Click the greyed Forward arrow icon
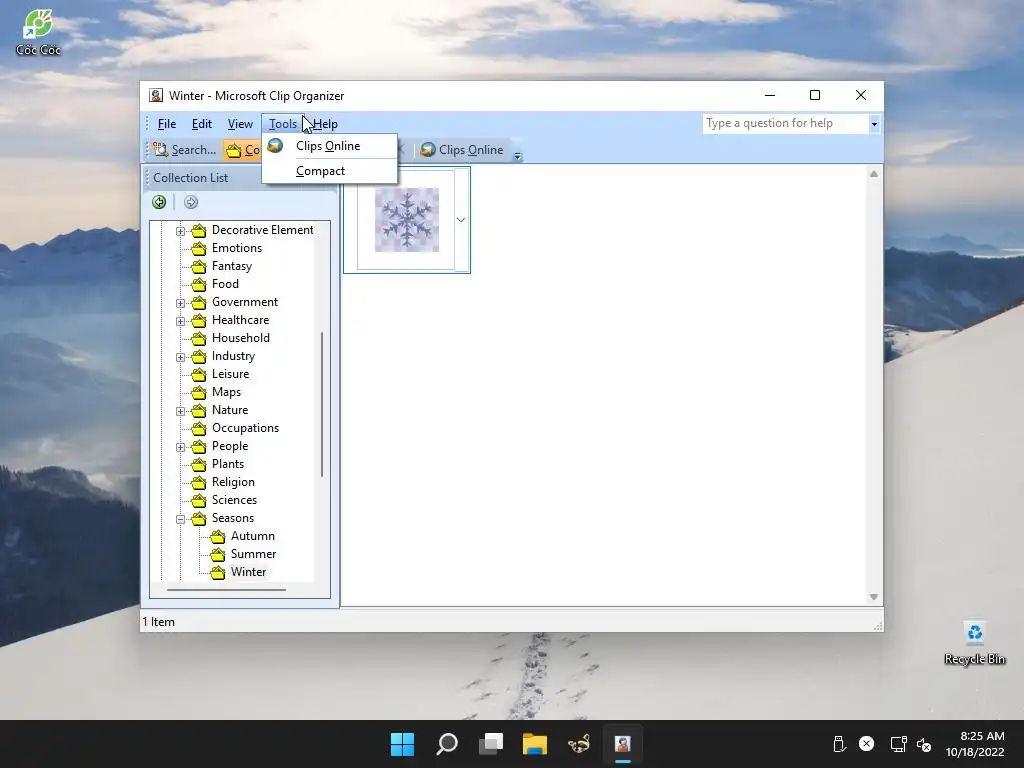1024x768 pixels. (191, 202)
